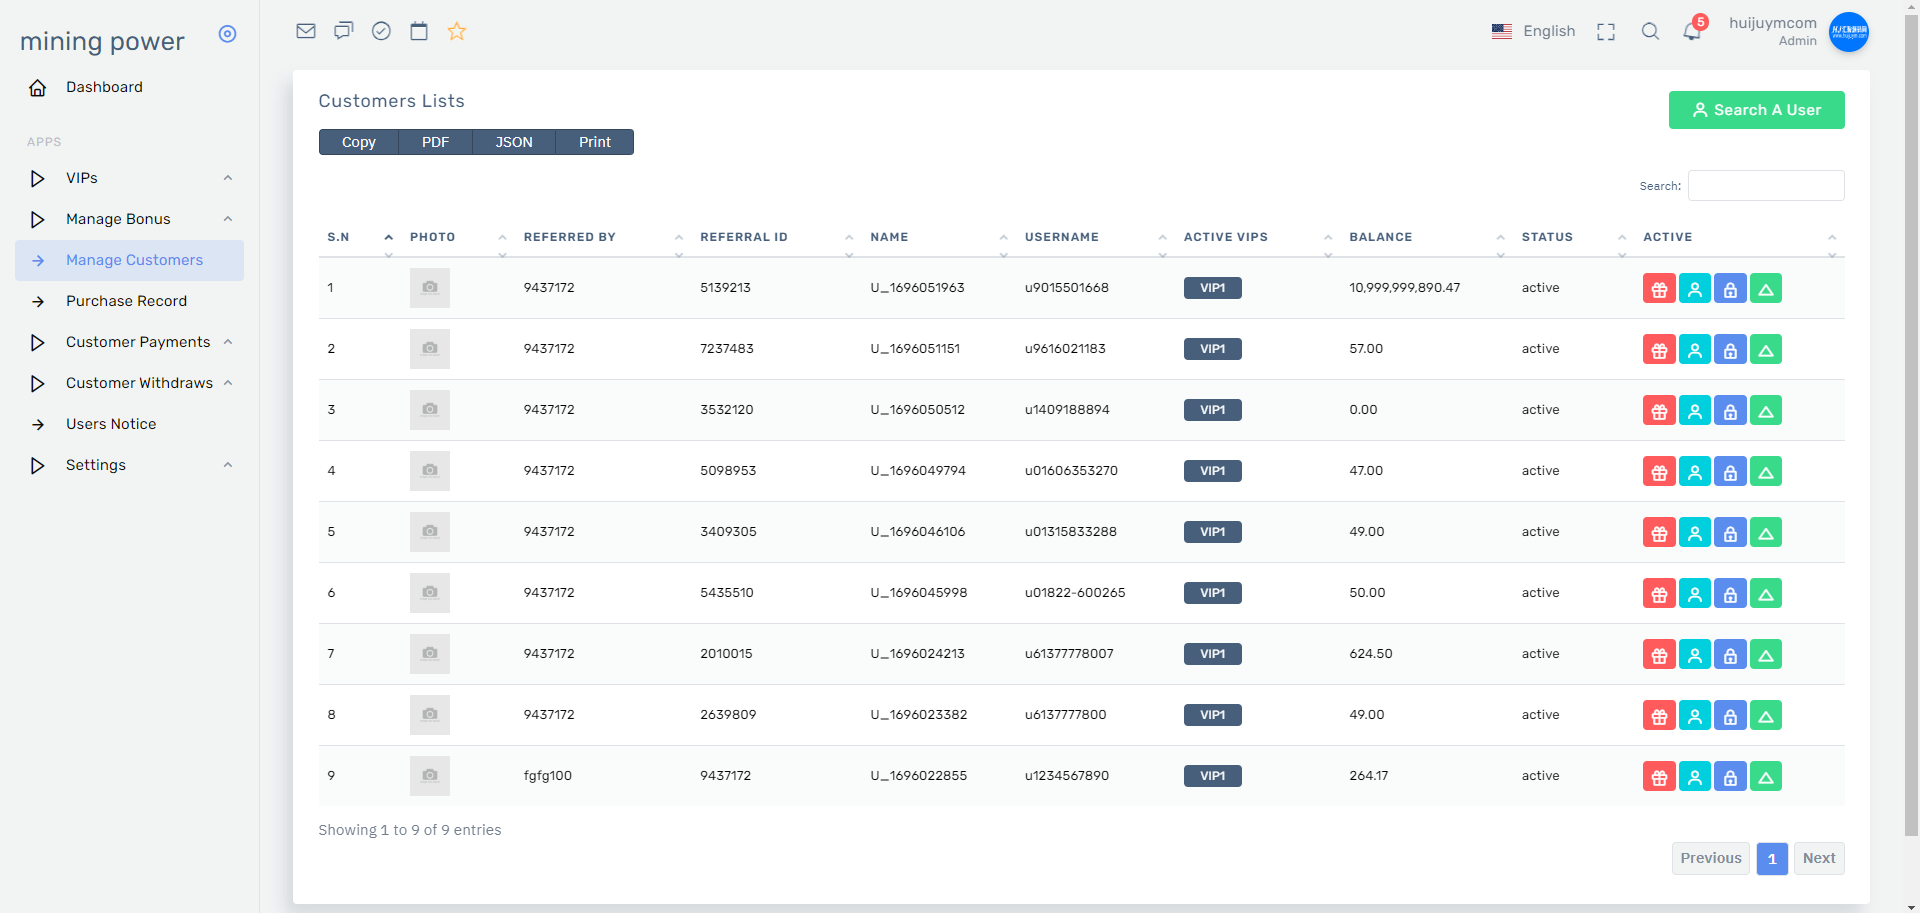
Task: Expand the Manage Bonus menu chevron
Action: tap(228, 219)
